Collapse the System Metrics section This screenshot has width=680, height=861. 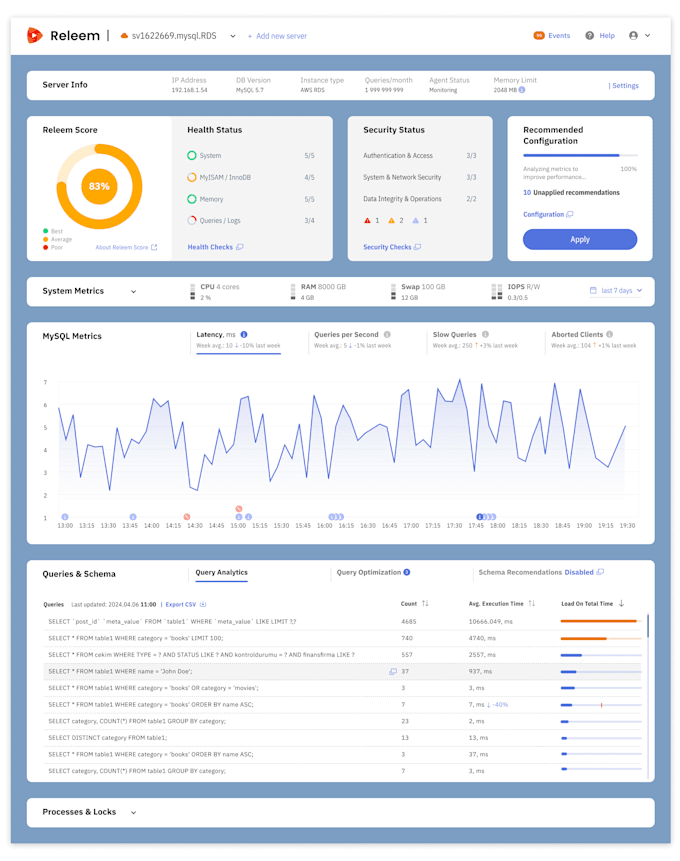pyautogui.click(x=133, y=292)
